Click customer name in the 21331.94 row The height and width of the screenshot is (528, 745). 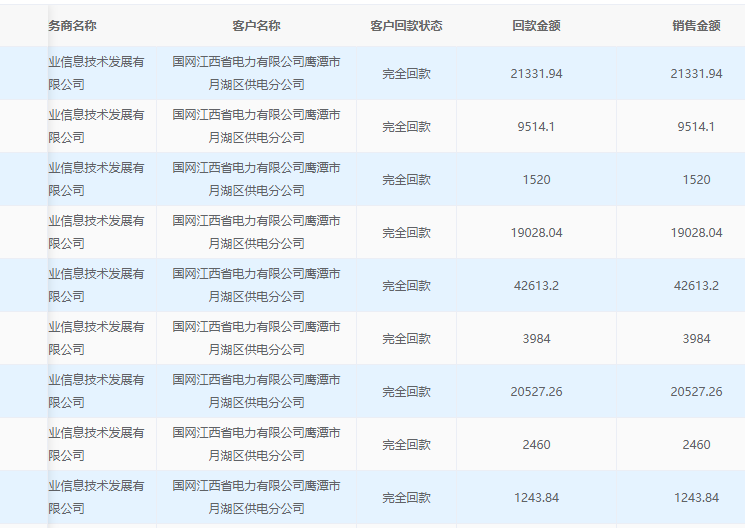click(256, 73)
